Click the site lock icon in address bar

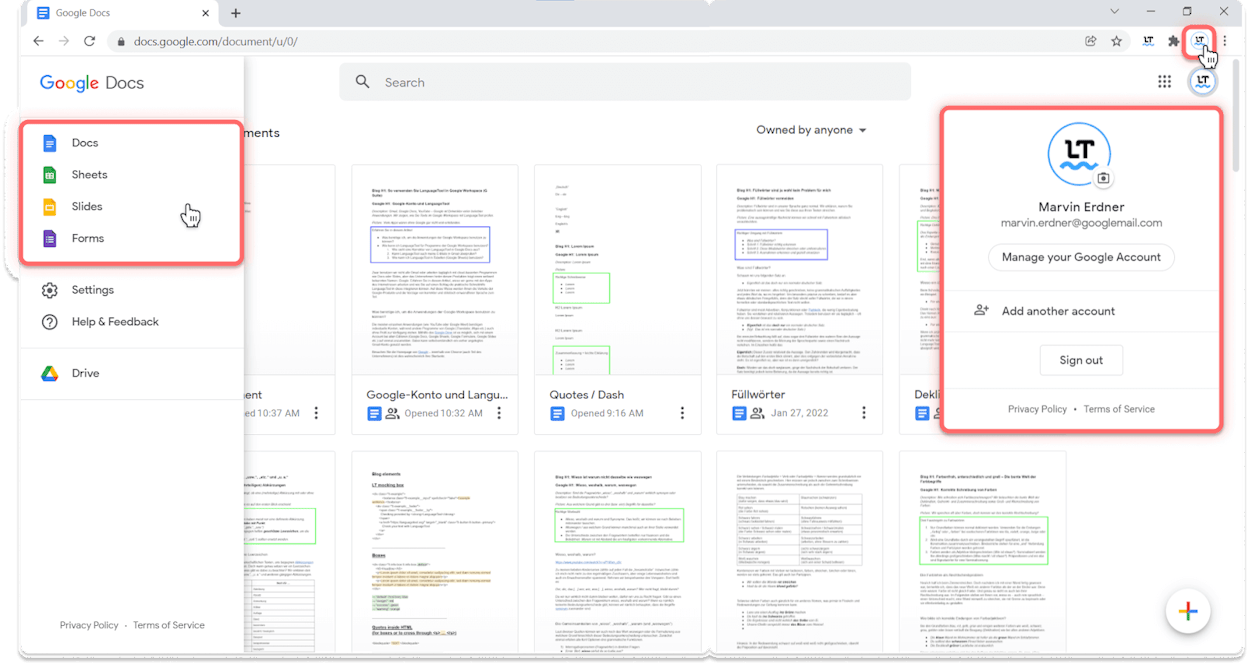(x=120, y=42)
